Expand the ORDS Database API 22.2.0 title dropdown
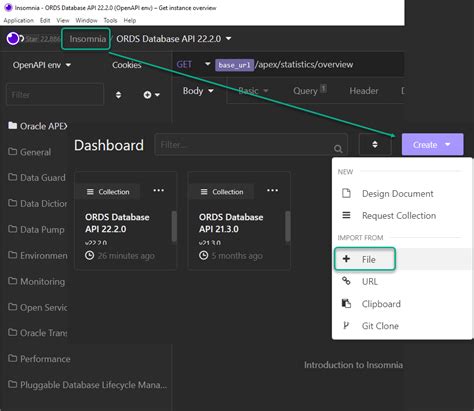This screenshot has height=411, width=474. coord(174,39)
